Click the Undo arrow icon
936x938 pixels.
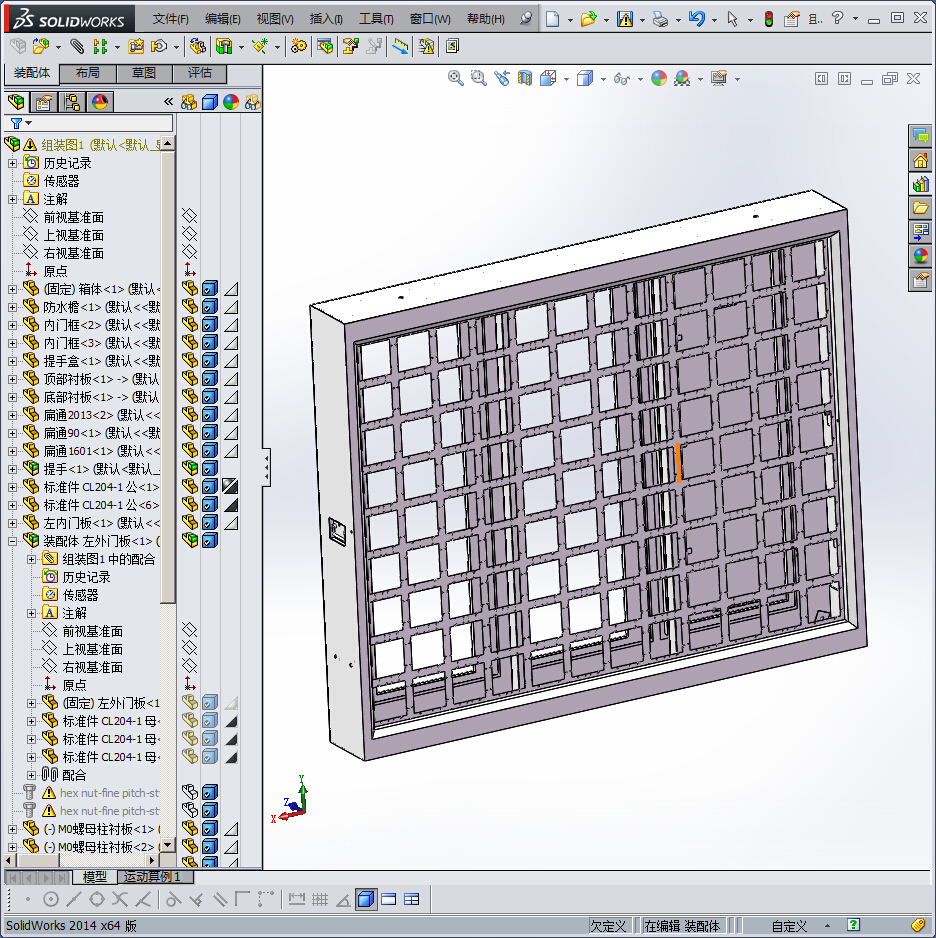pos(696,19)
